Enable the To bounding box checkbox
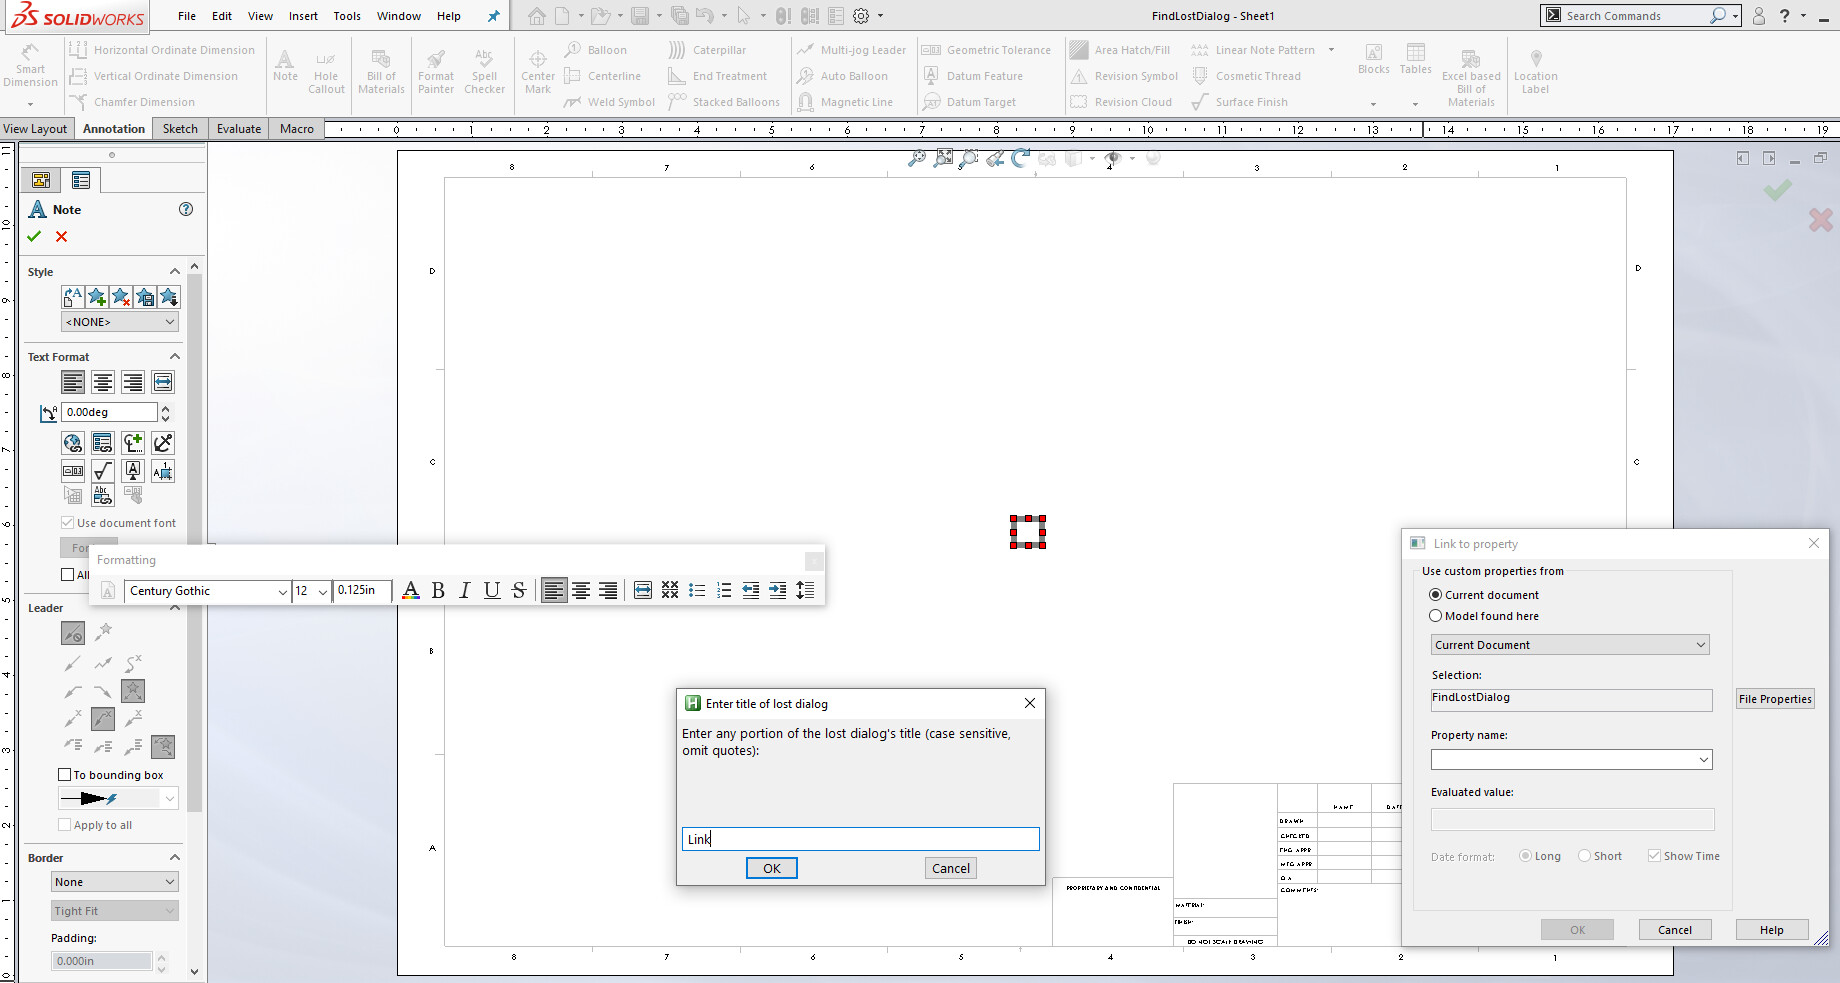The image size is (1840, 983). 65,775
